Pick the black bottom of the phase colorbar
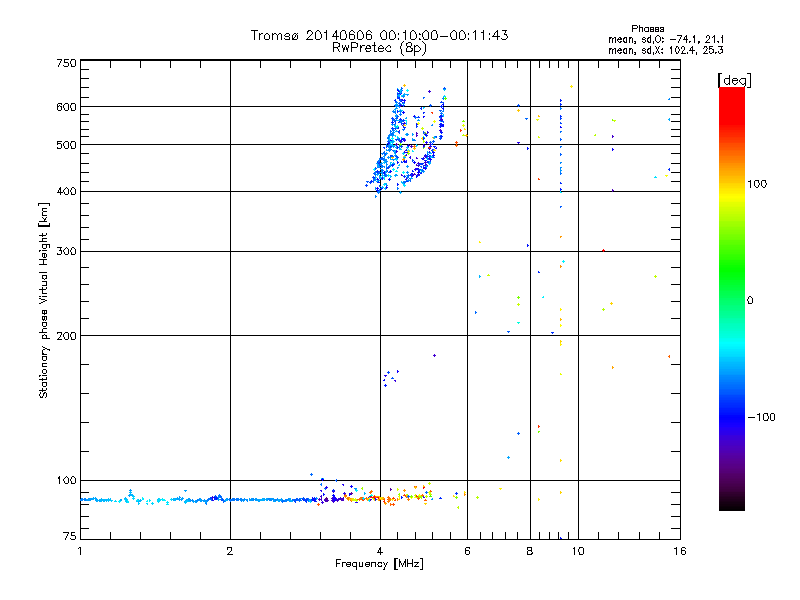The width and height of the screenshot is (800, 600). pyautogui.click(x=732, y=503)
